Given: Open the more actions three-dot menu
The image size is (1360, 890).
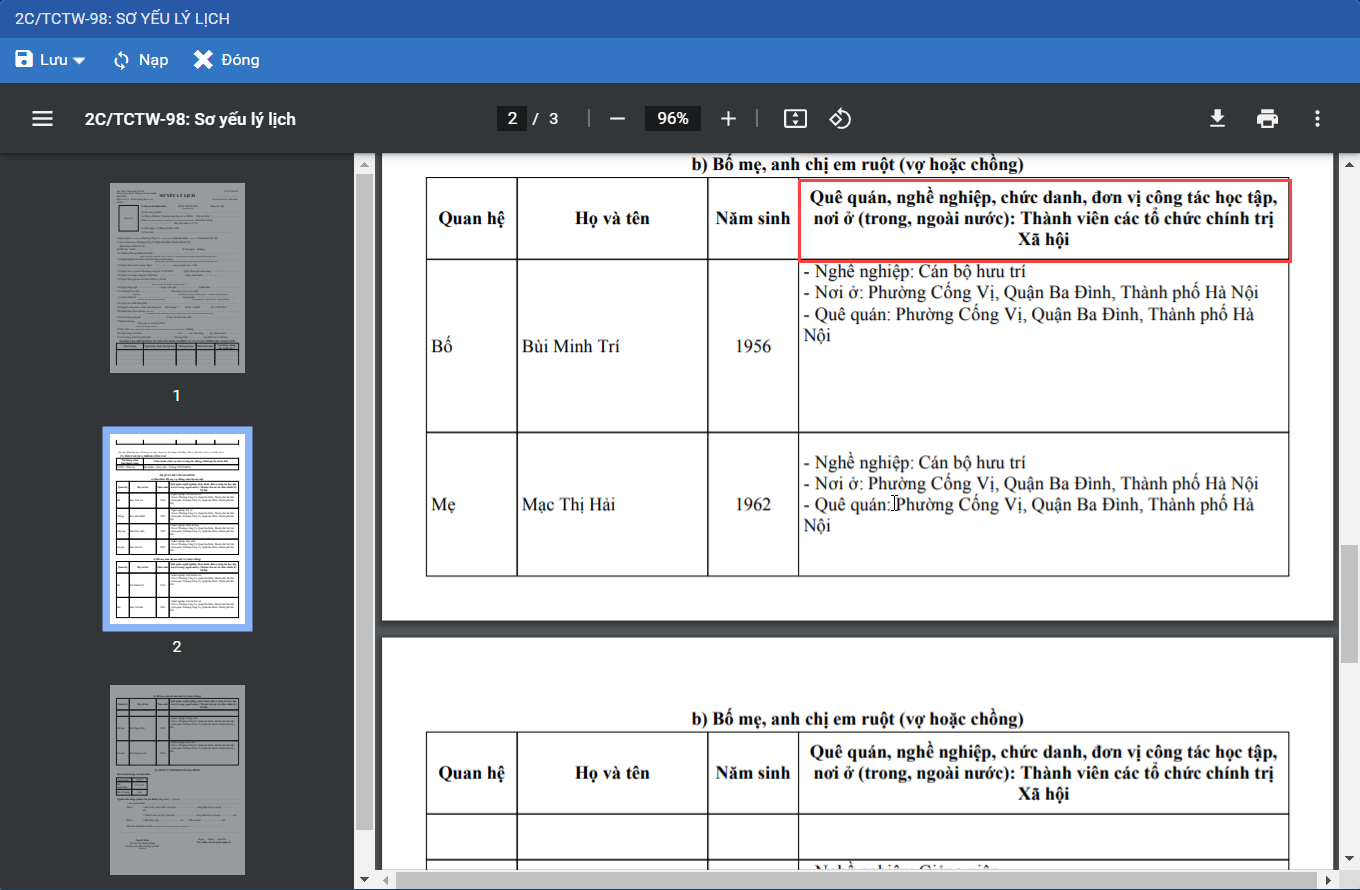Looking at the screenshot, I should pyautogui.click(x=1317, y=119).
